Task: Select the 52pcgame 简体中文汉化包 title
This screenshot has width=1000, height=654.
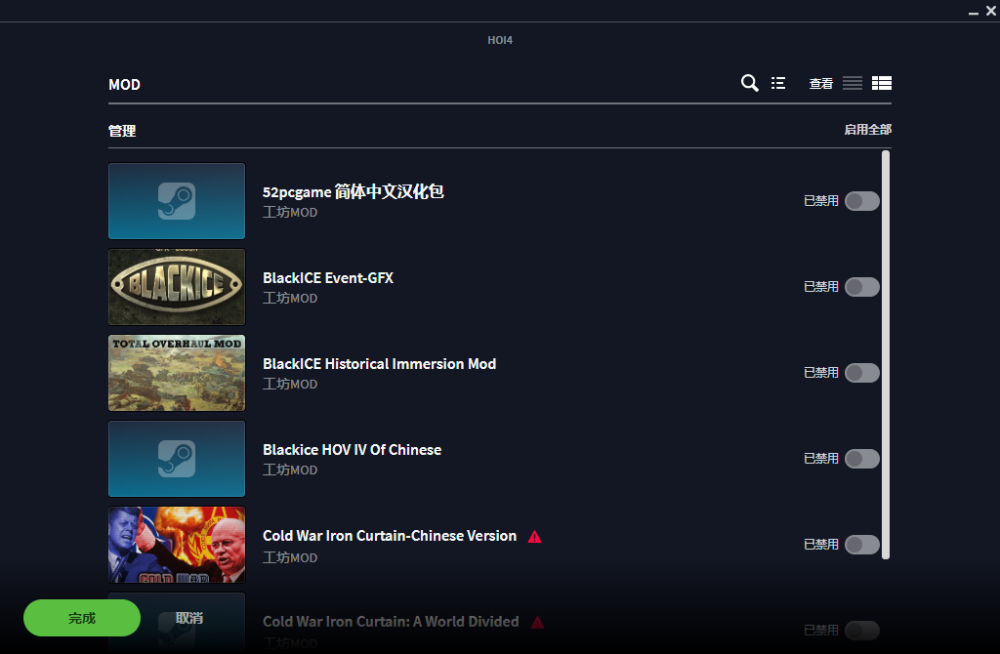Action: tap(353, 191)
